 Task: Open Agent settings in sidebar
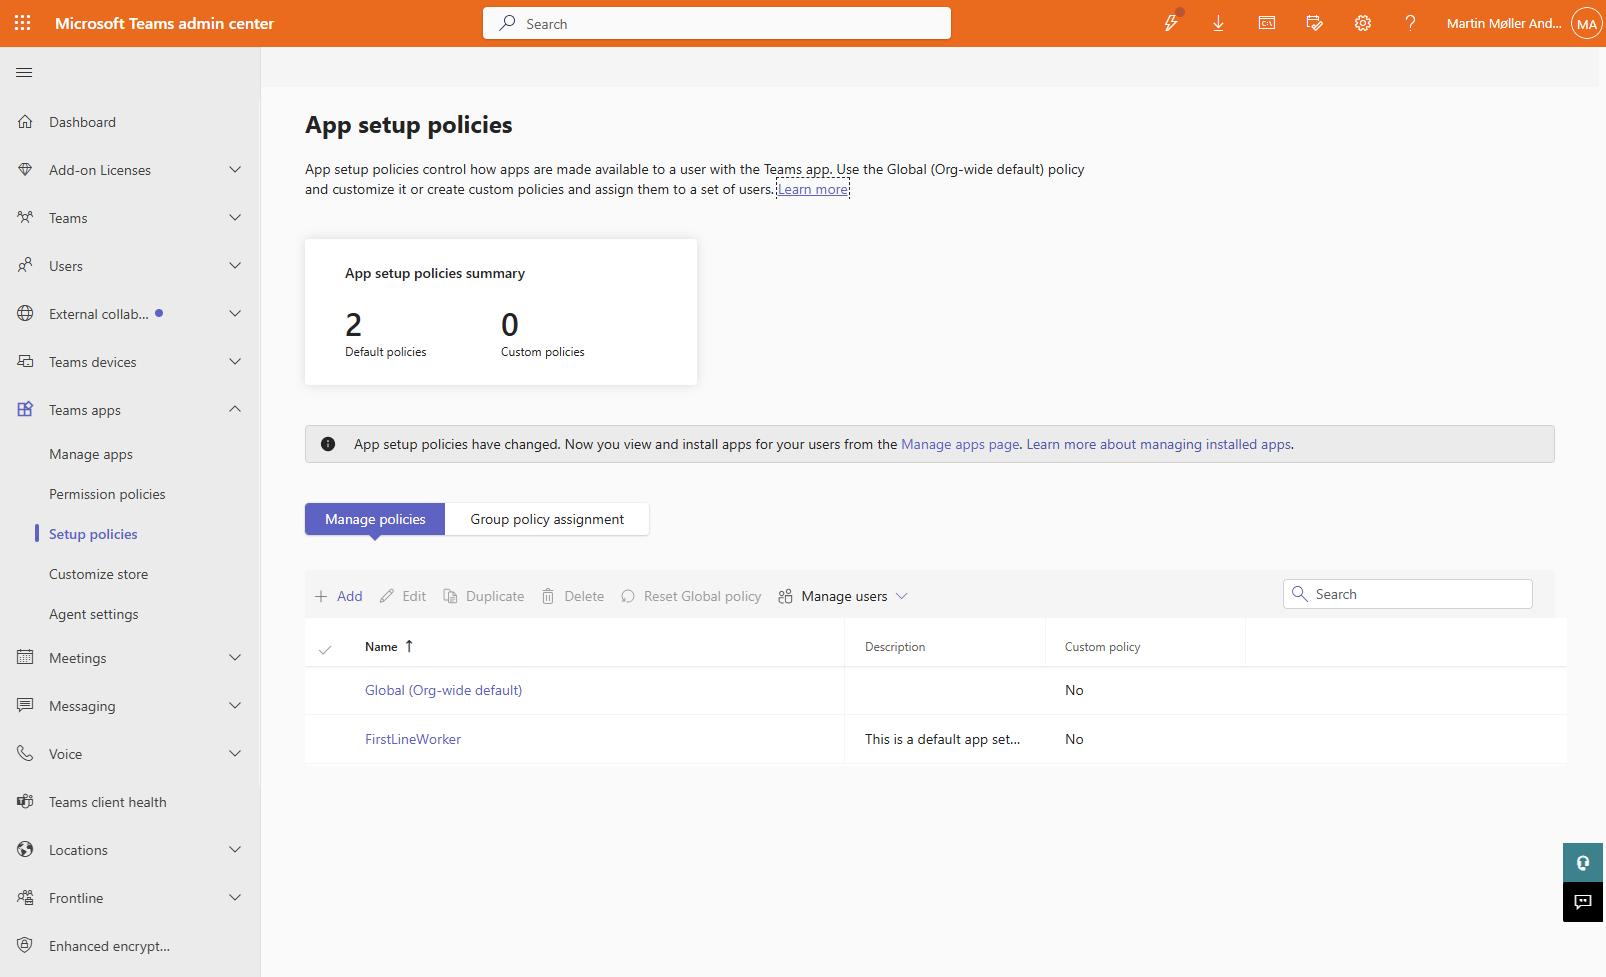point(94,614)
